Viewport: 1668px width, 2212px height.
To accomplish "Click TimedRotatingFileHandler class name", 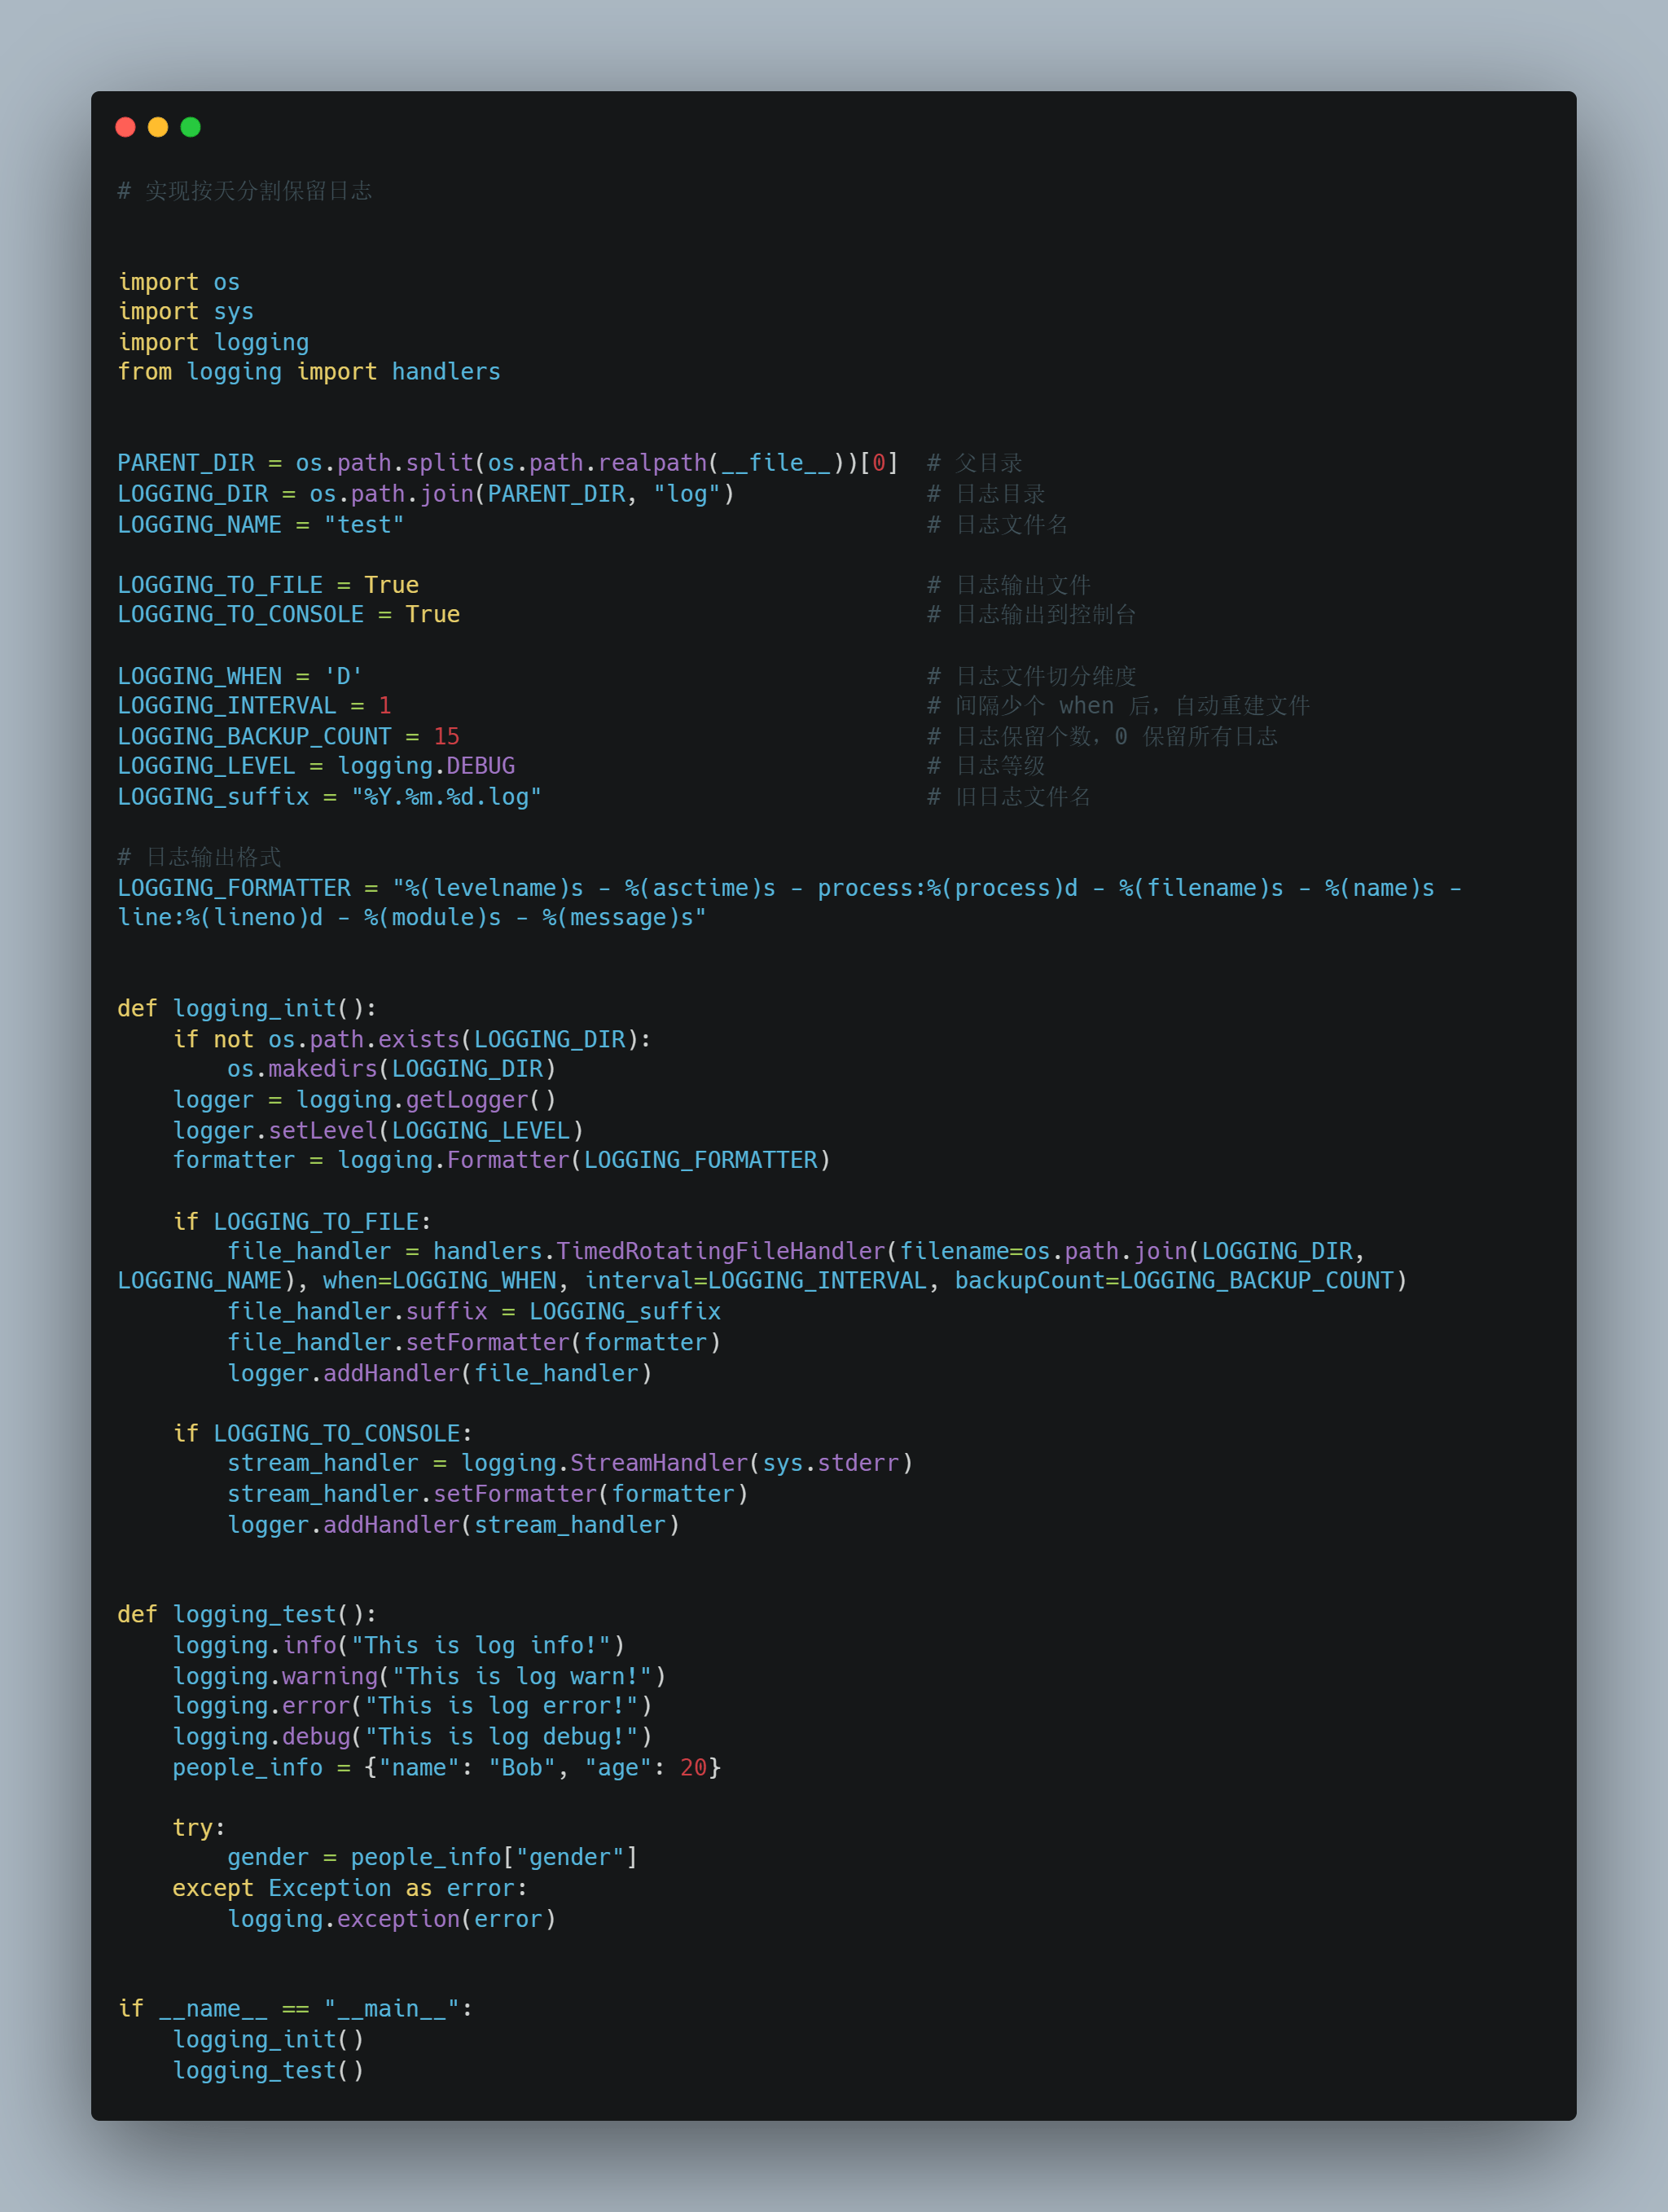I will [x=720, y=1251].
